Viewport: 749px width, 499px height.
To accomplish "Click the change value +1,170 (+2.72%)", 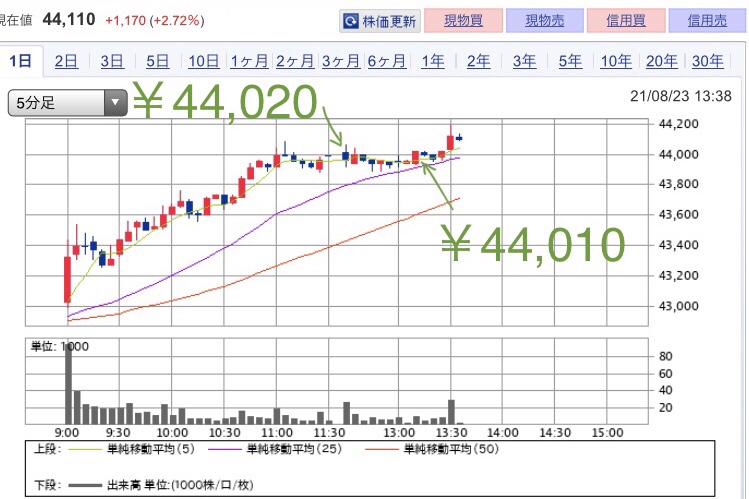I will point(155,21).
